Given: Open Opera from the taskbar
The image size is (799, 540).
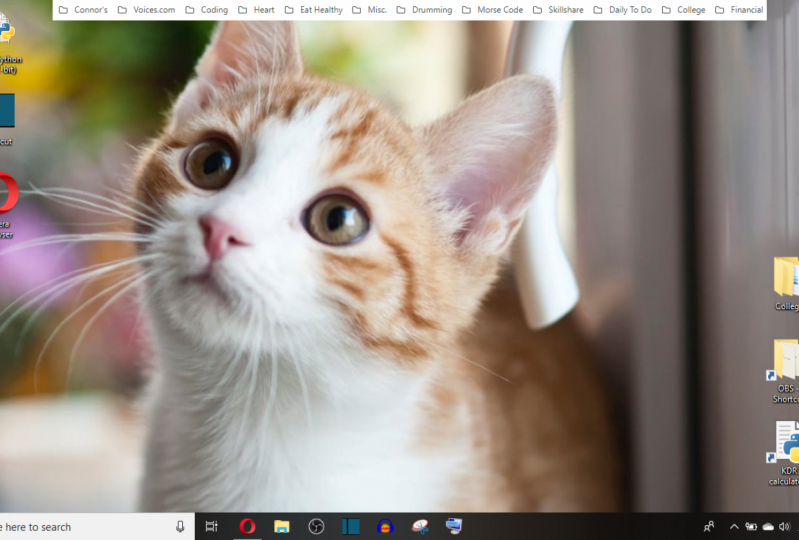Looking at the screenshot, I should pyautogui.click(x=247, y=526).
